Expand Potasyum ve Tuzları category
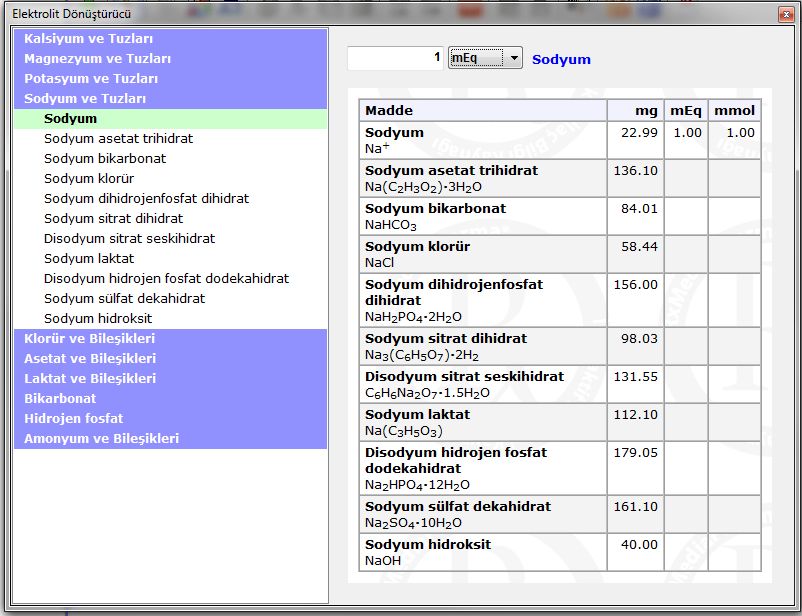The width and height of the screenshot is (802, 616). point(91,78)
